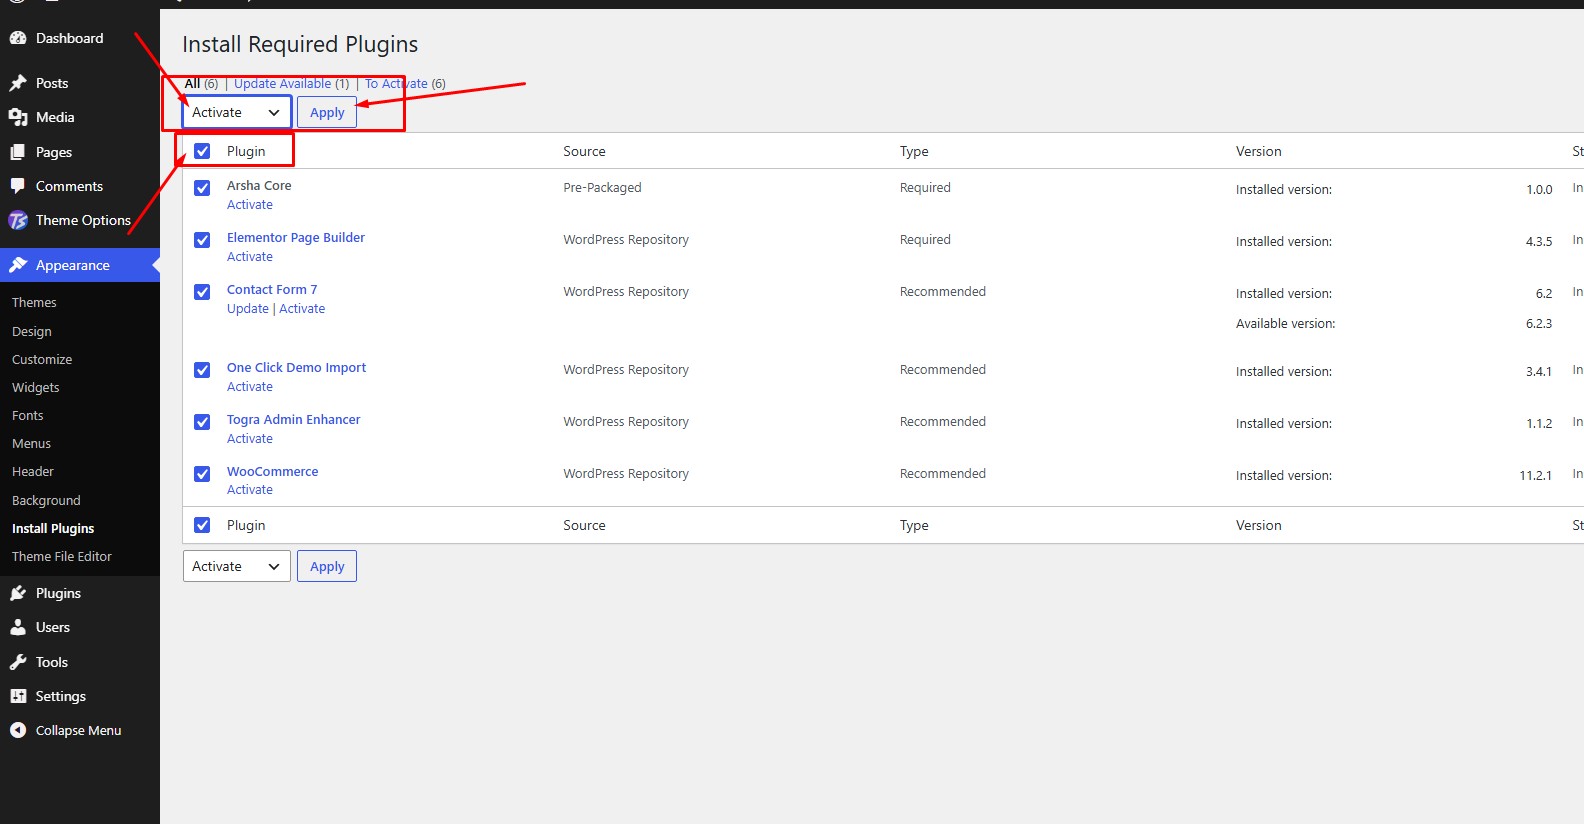Viewport: 1584px width, 824px height.
Task: Click the Dashboard gauge icon
Action: [18, 38]
